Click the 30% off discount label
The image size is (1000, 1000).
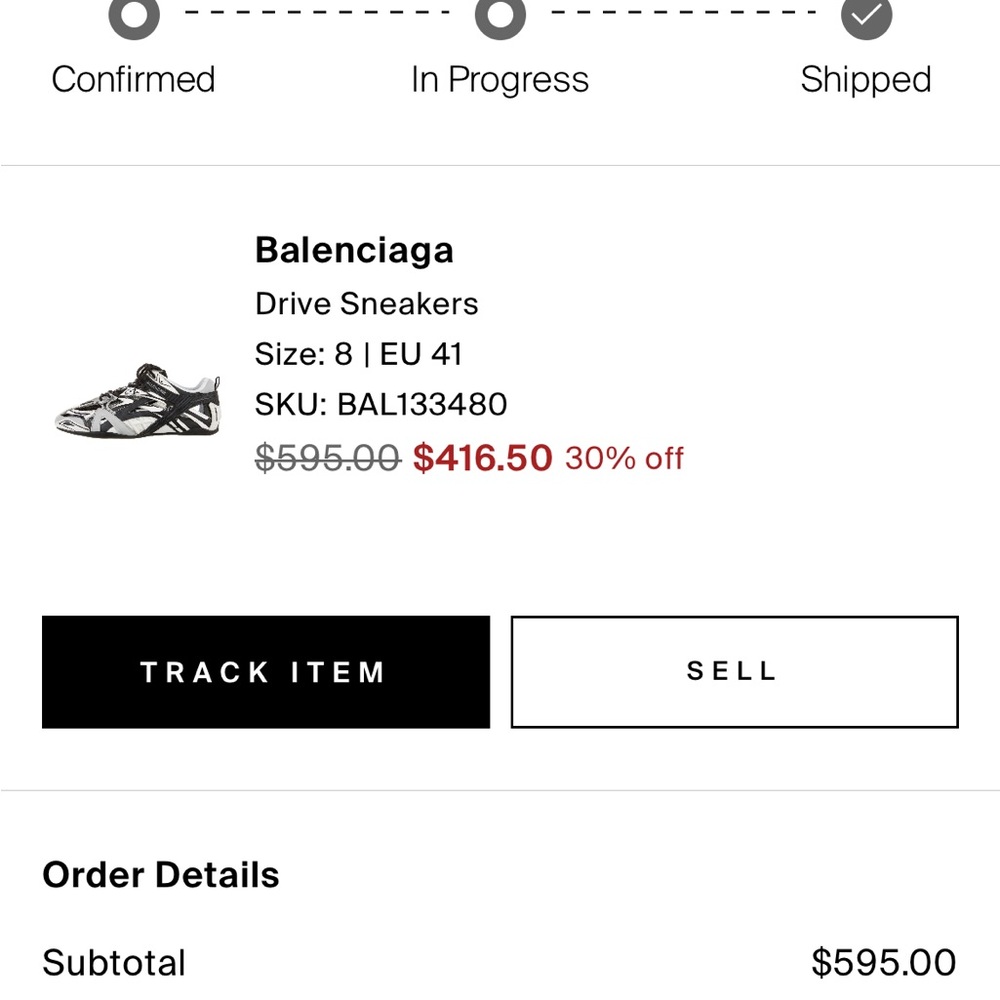coord(624,459)
